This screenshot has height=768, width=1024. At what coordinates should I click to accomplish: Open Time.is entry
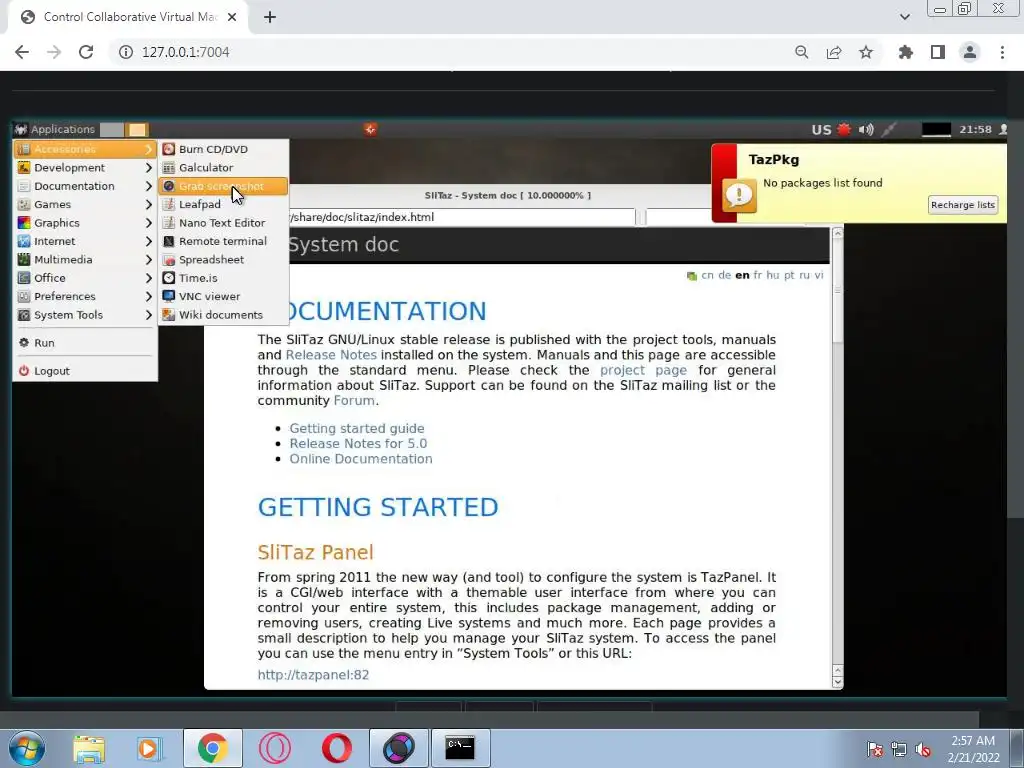[x=223, y=278]
